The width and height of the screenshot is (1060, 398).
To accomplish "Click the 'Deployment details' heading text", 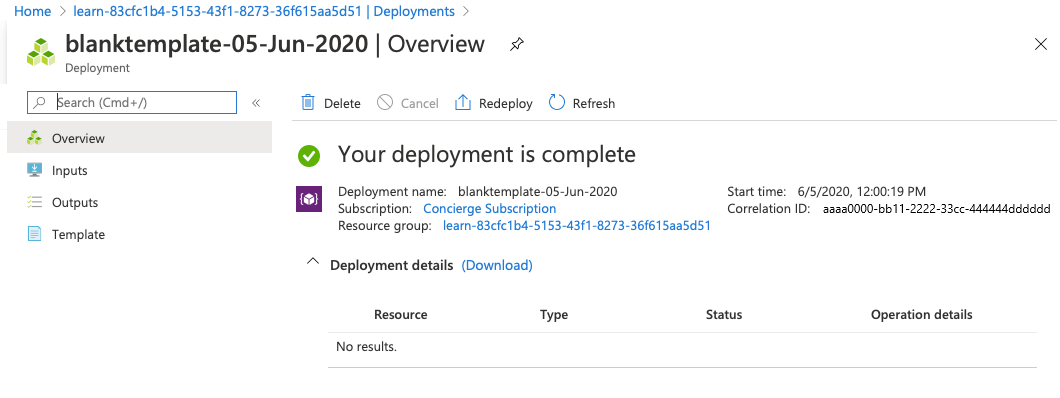I will click(391, 266).
